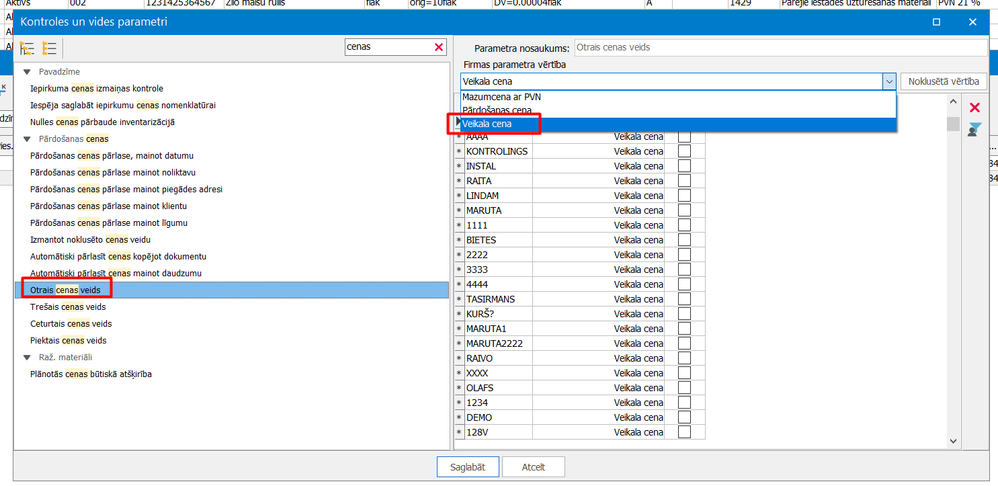The height and width of the screenshot is (486, 998).
Task: Tick the checkbox for user RAITA
Action: 684,181
